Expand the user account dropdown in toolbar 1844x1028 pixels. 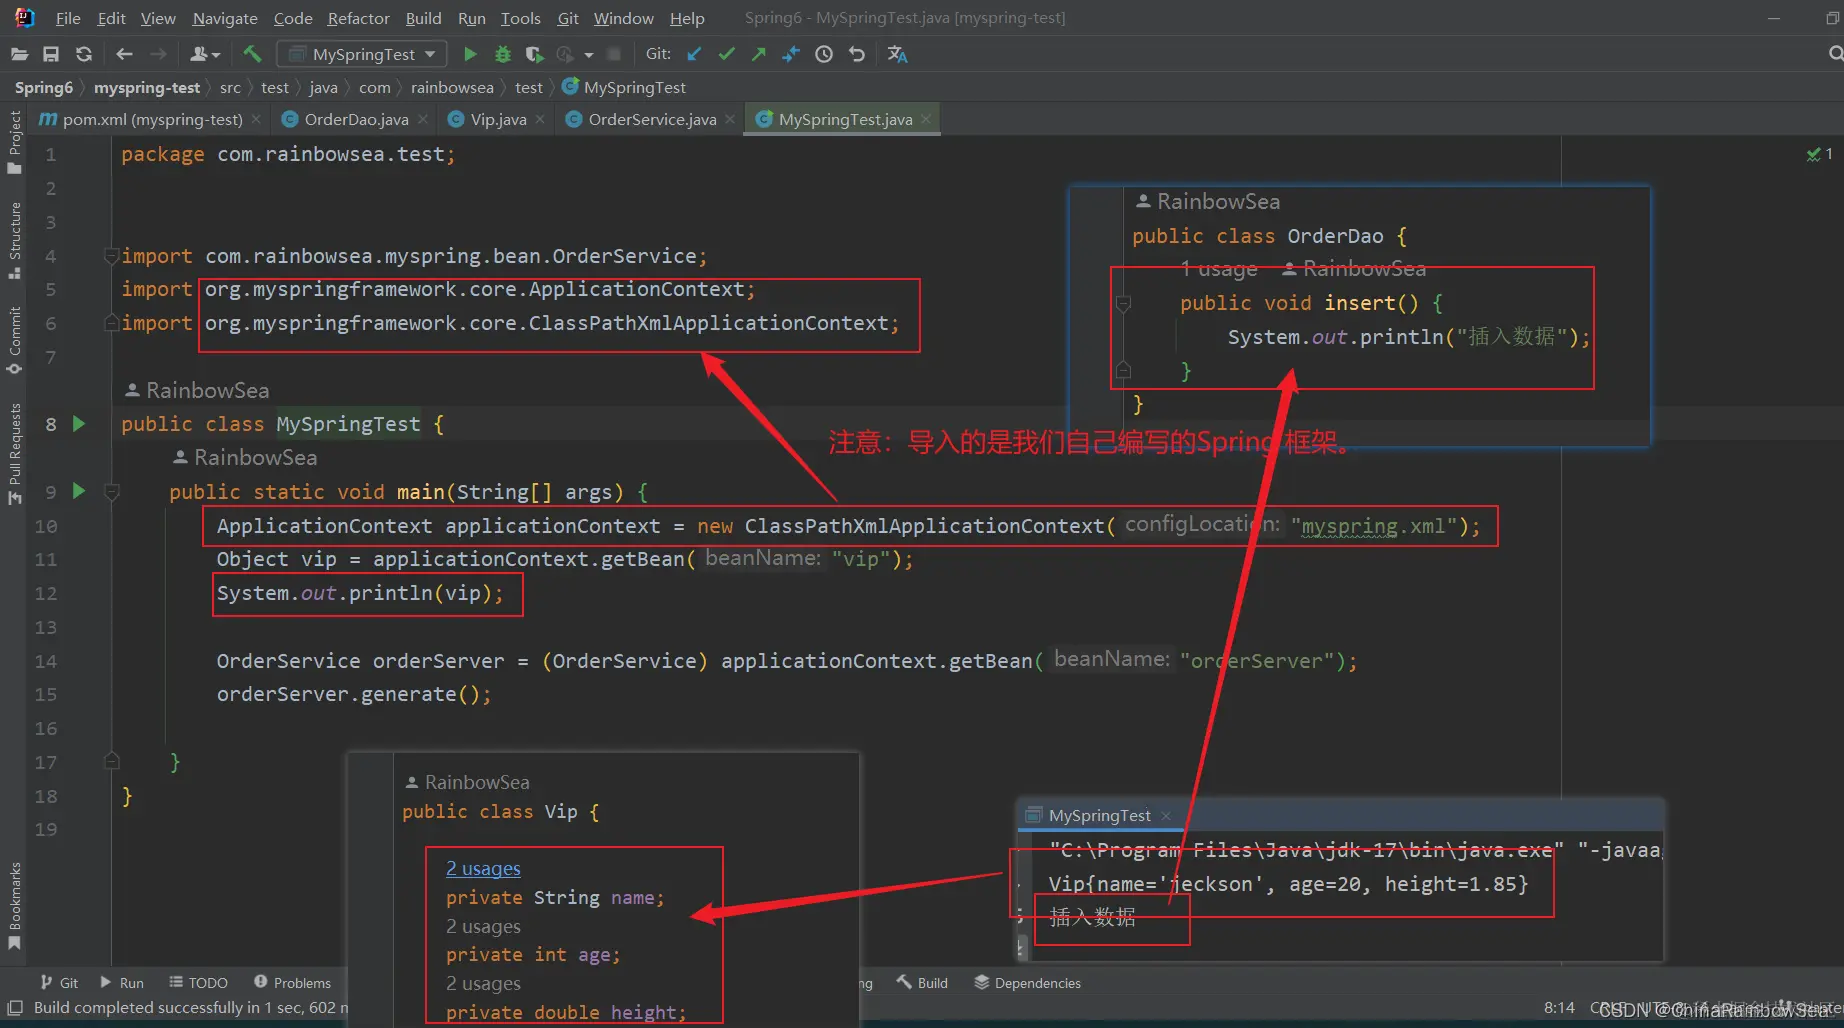(204, 54)
